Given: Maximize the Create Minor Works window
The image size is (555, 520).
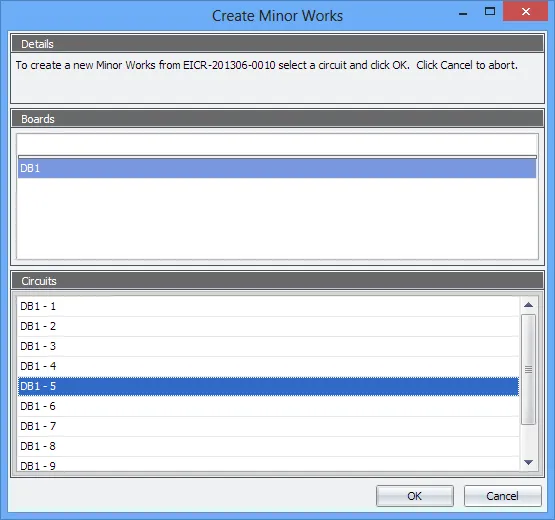Looking at the screenshot, I should coord(490,12).
